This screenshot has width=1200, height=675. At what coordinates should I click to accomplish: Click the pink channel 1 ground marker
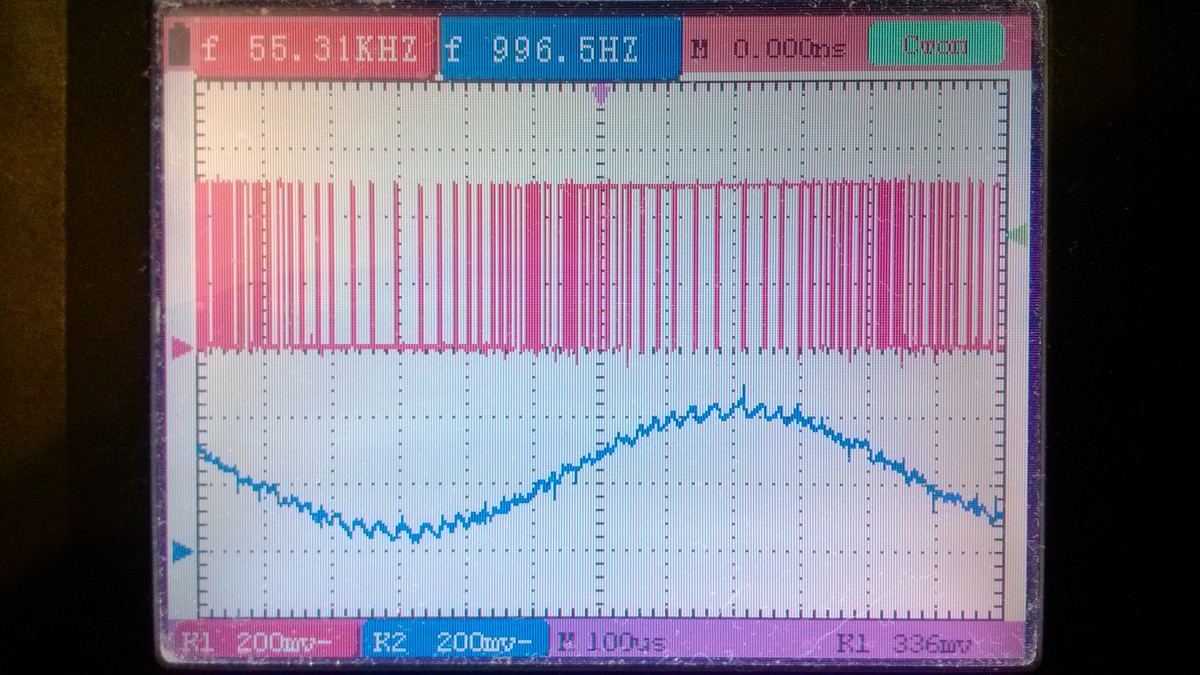(x=182, y=348)
